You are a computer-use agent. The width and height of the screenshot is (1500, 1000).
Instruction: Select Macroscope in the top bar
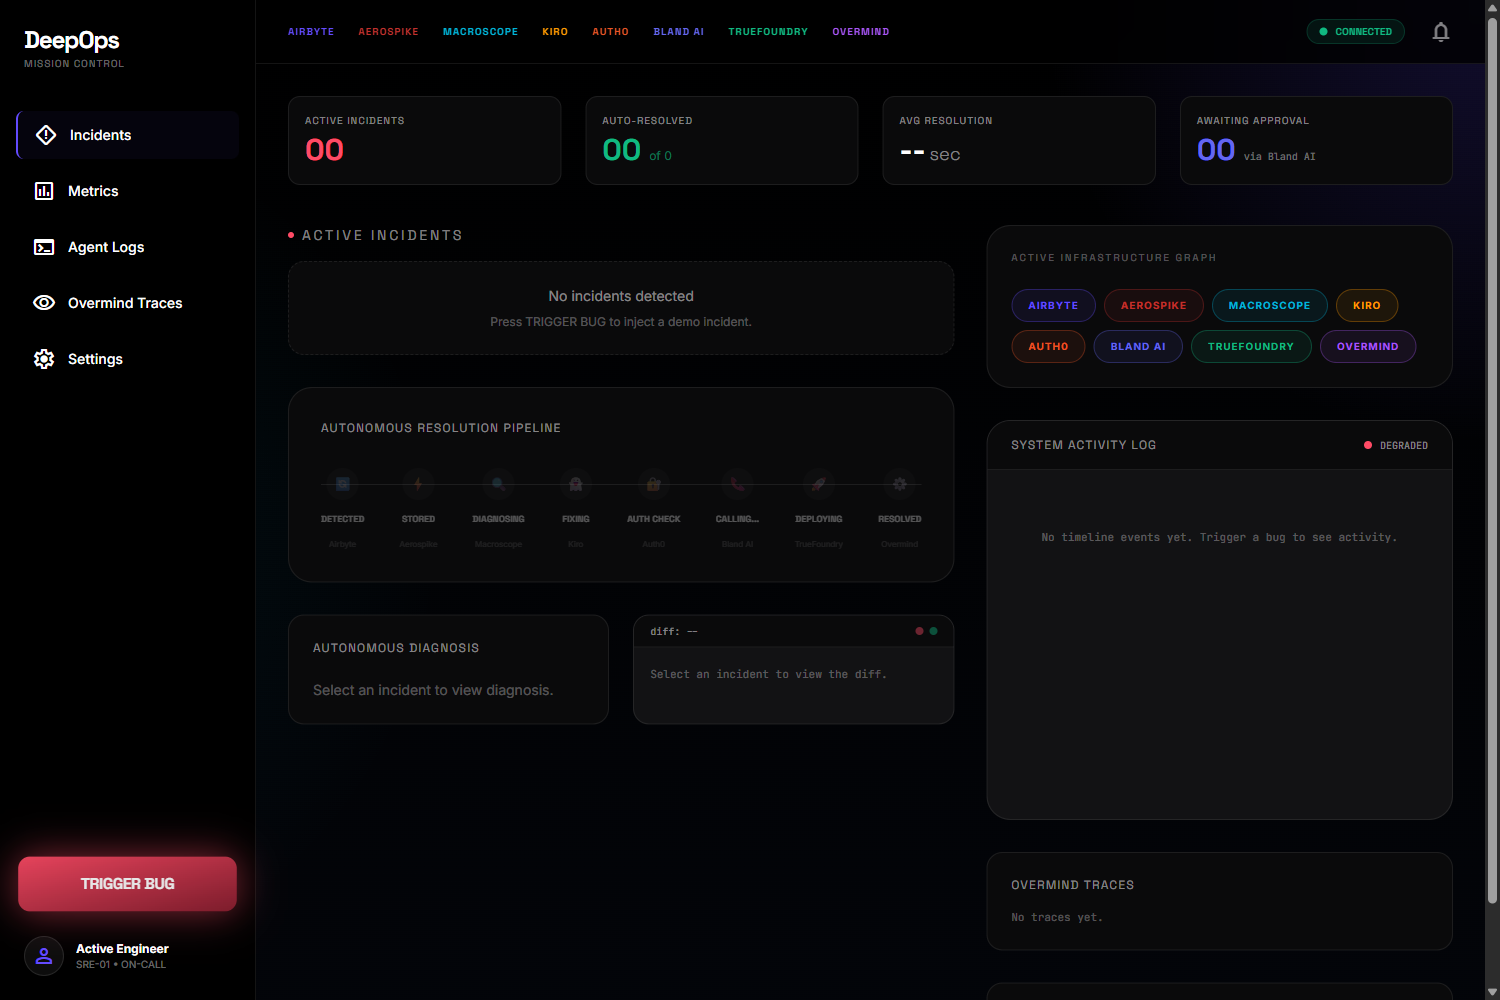(481, 32)
